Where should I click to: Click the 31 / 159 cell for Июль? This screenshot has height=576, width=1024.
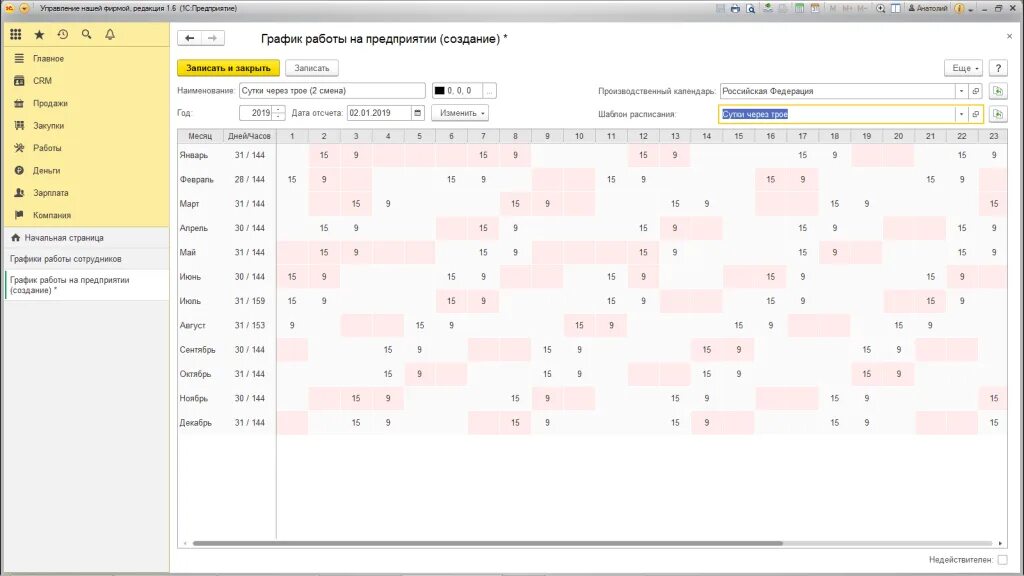tap(250, 301)
